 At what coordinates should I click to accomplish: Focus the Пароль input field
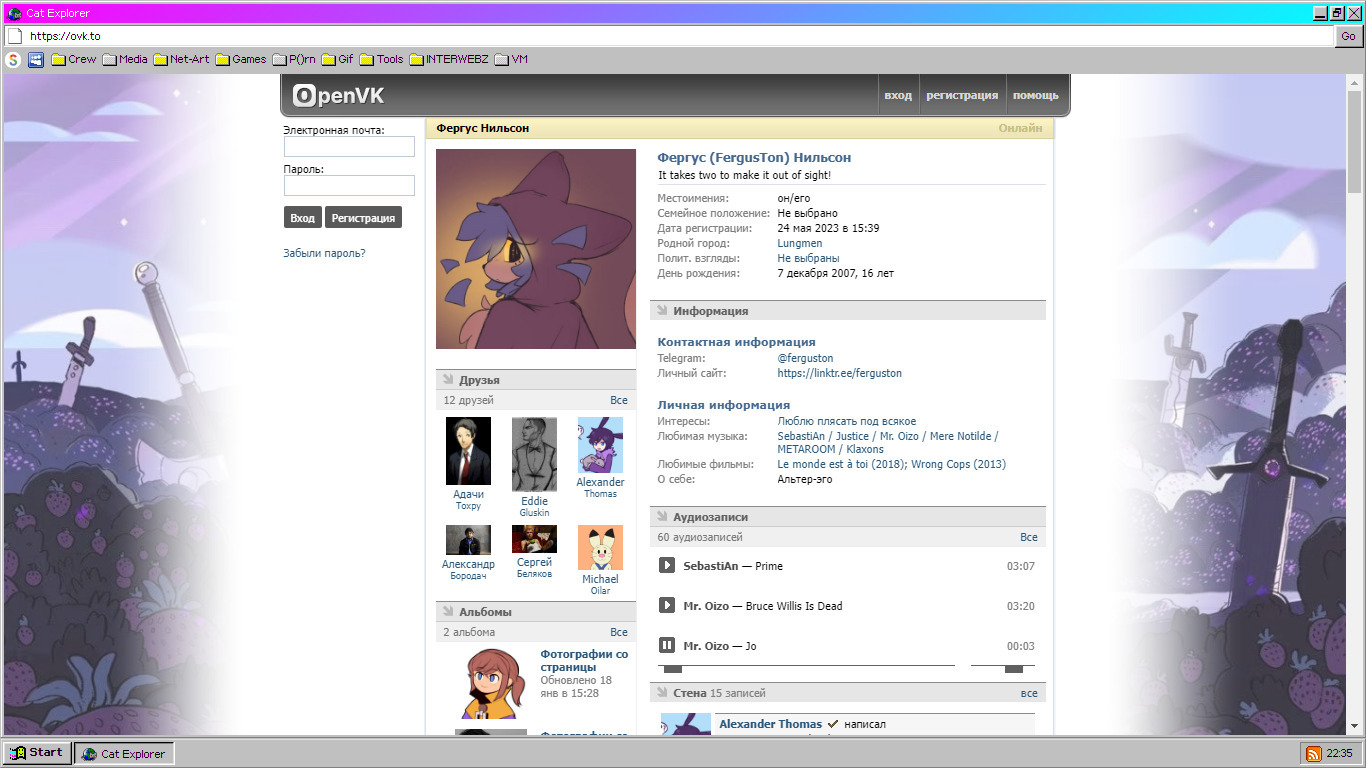tap(349, 186)
